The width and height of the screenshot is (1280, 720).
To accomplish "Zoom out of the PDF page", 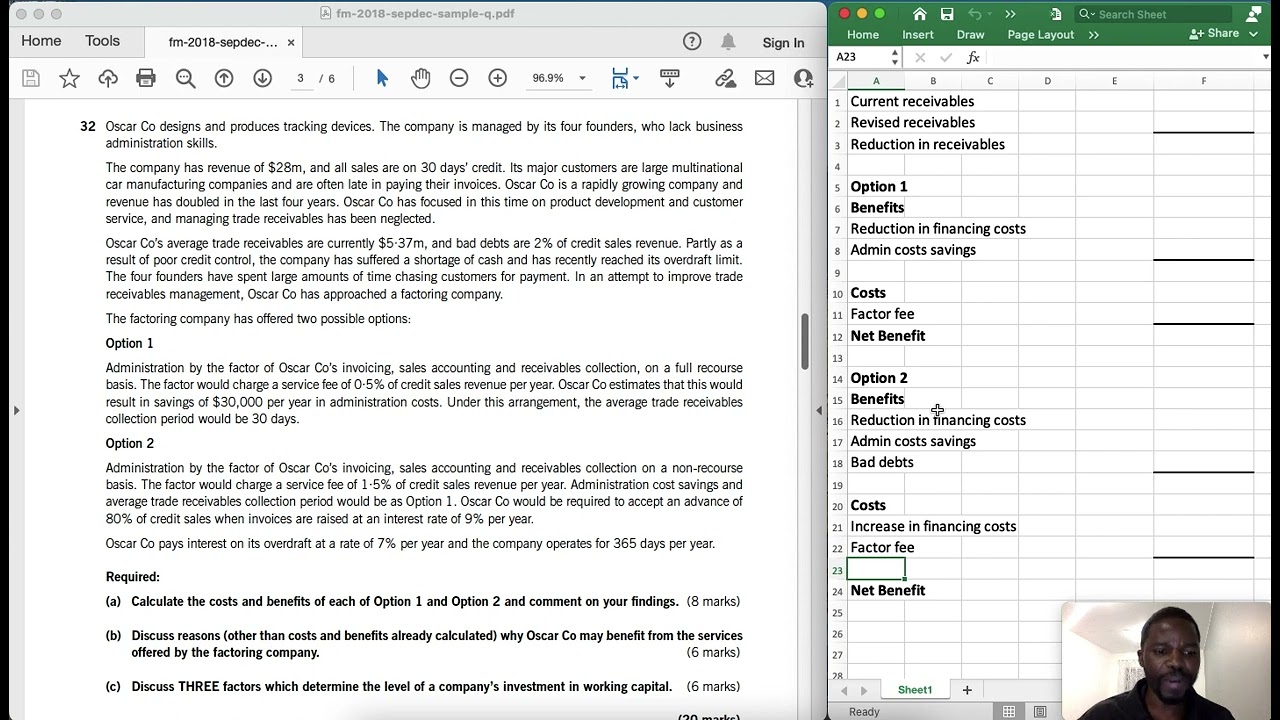I will pos(459,78).
